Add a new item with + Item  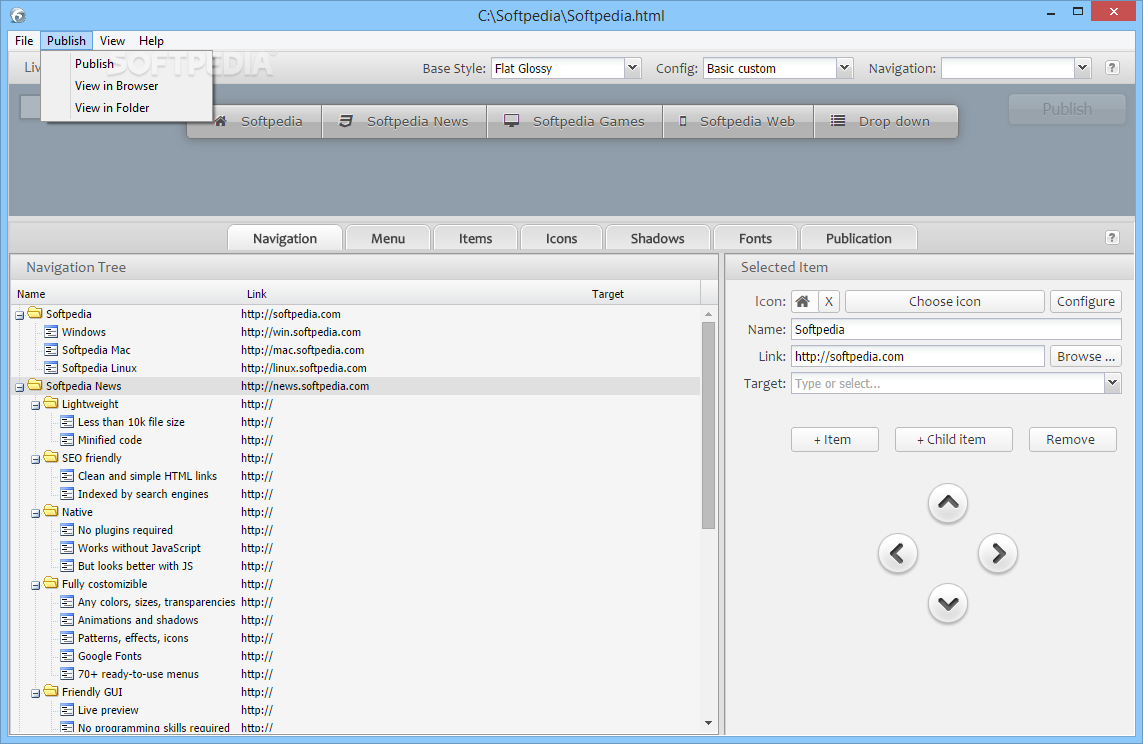(x=835, y=439)
